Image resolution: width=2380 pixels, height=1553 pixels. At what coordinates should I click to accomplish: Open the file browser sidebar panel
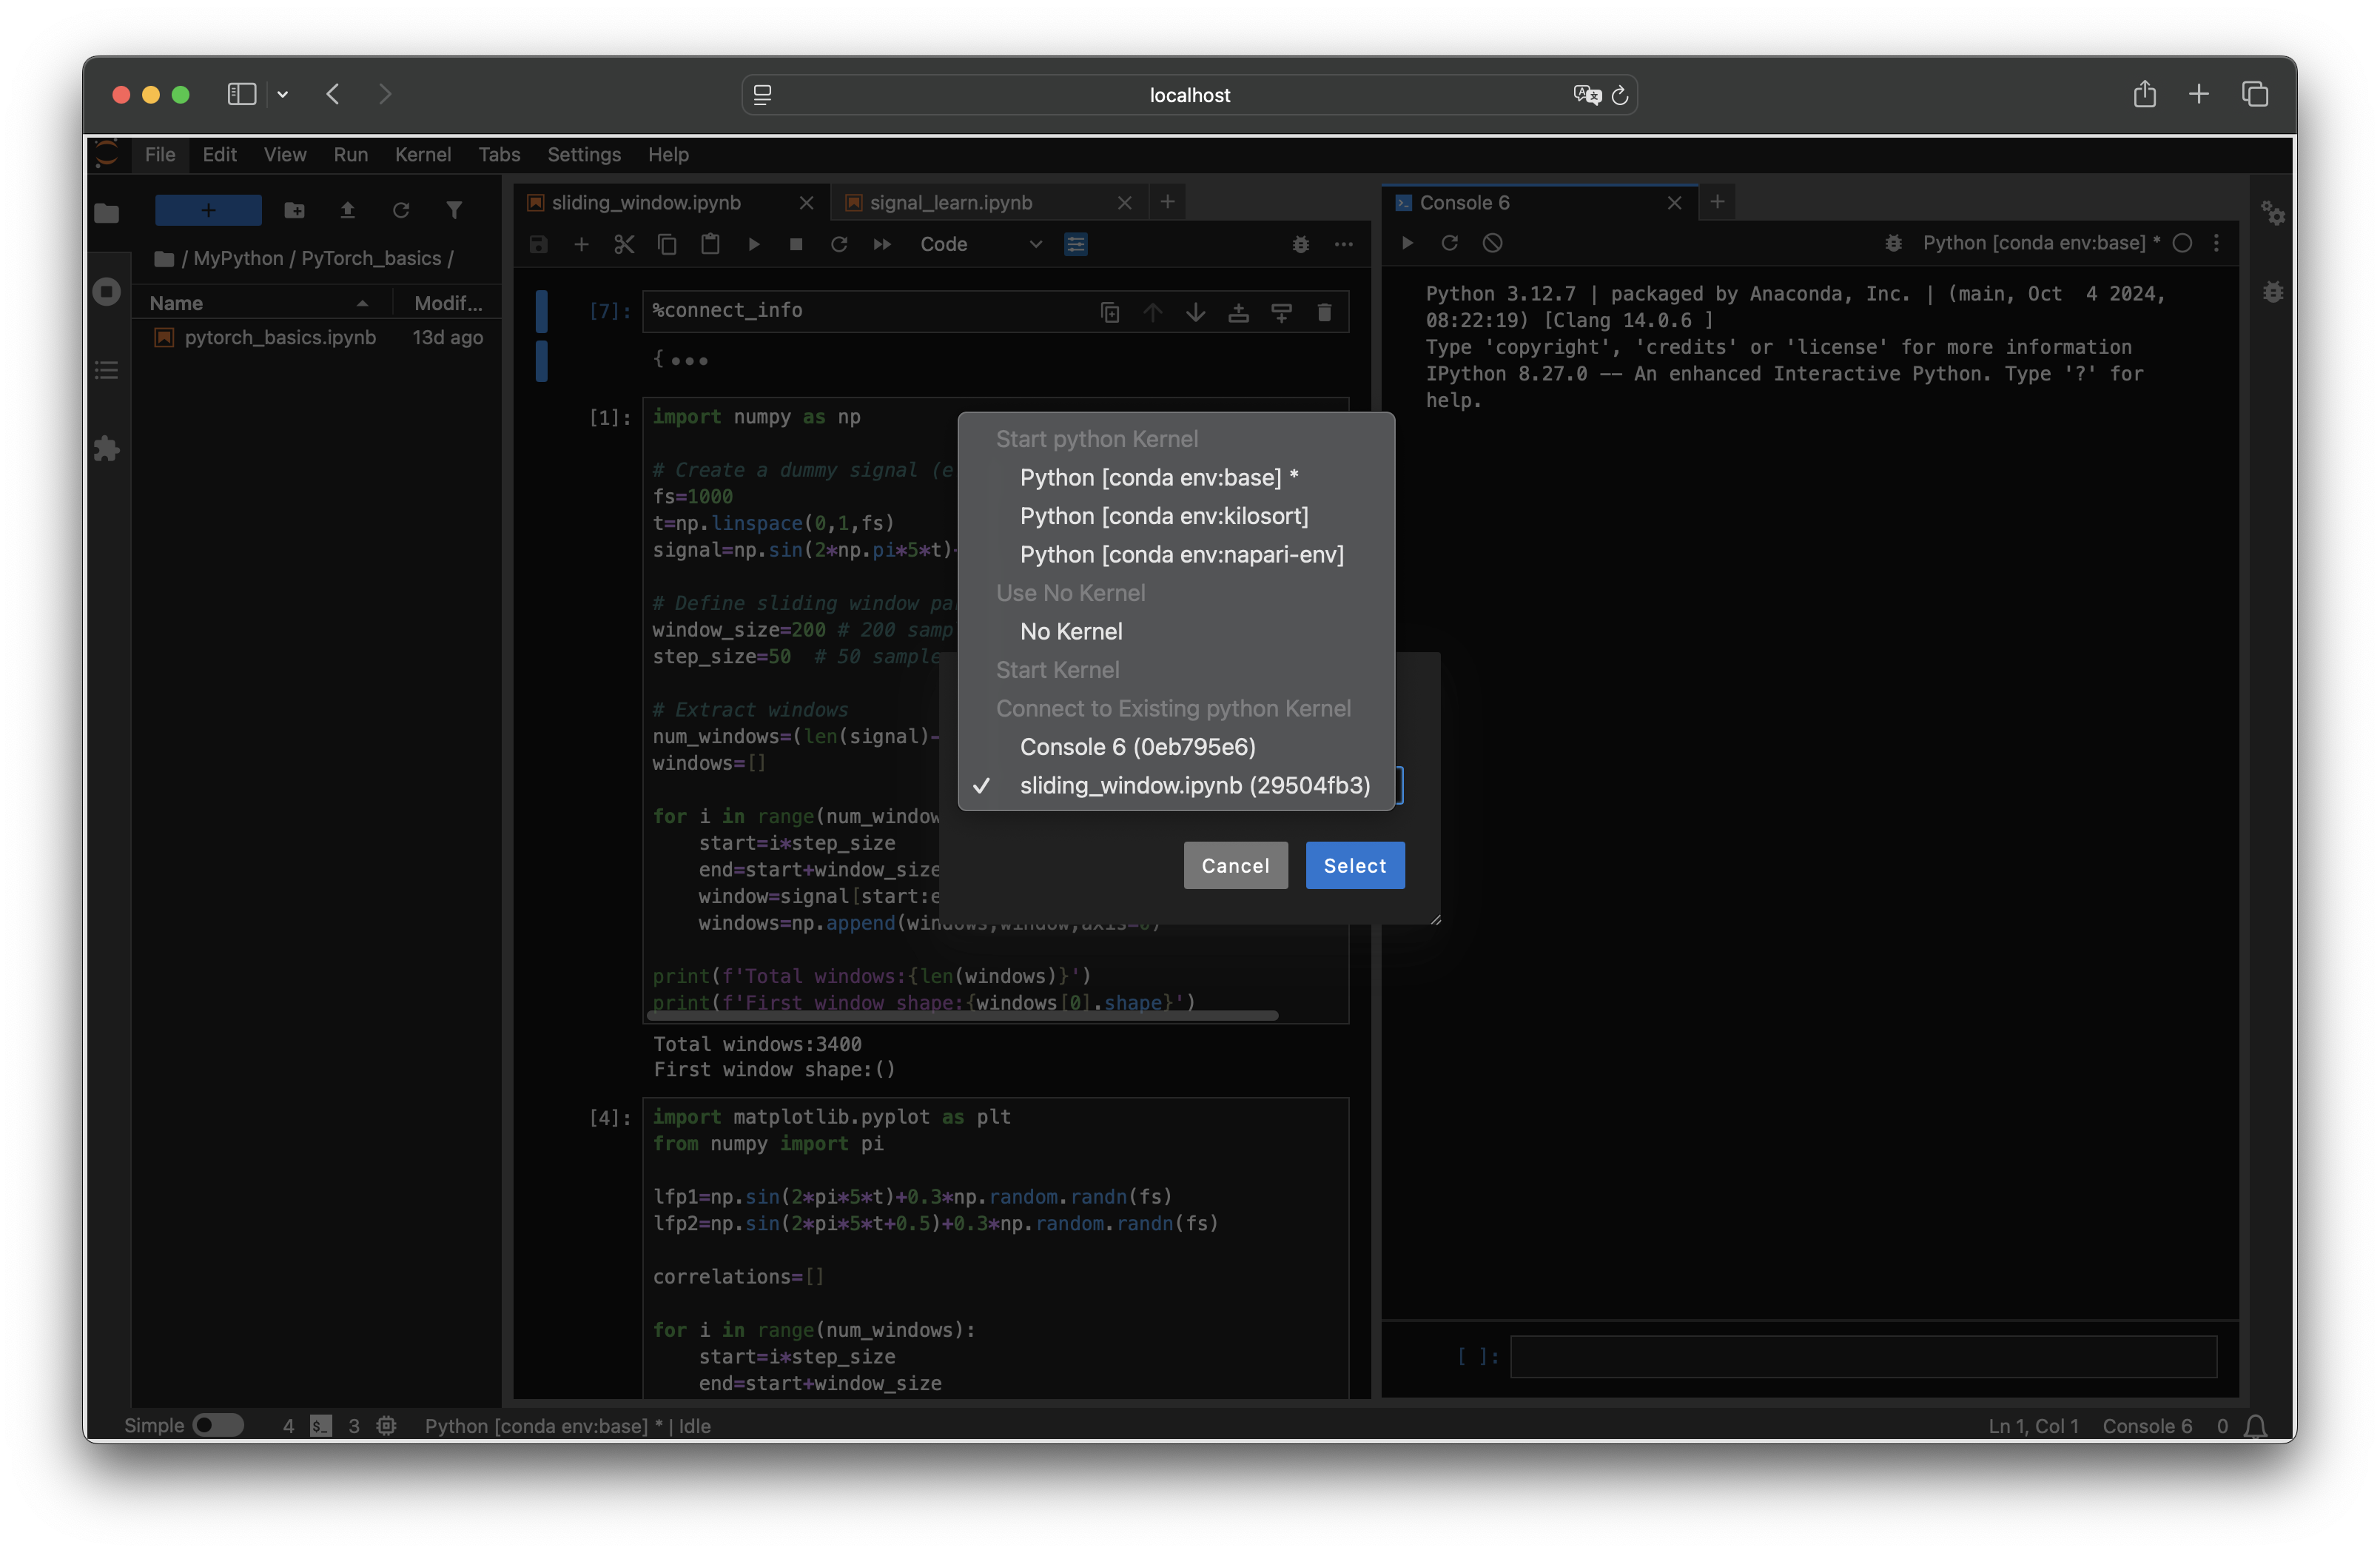pyautogui.click(x=107, y=213)
